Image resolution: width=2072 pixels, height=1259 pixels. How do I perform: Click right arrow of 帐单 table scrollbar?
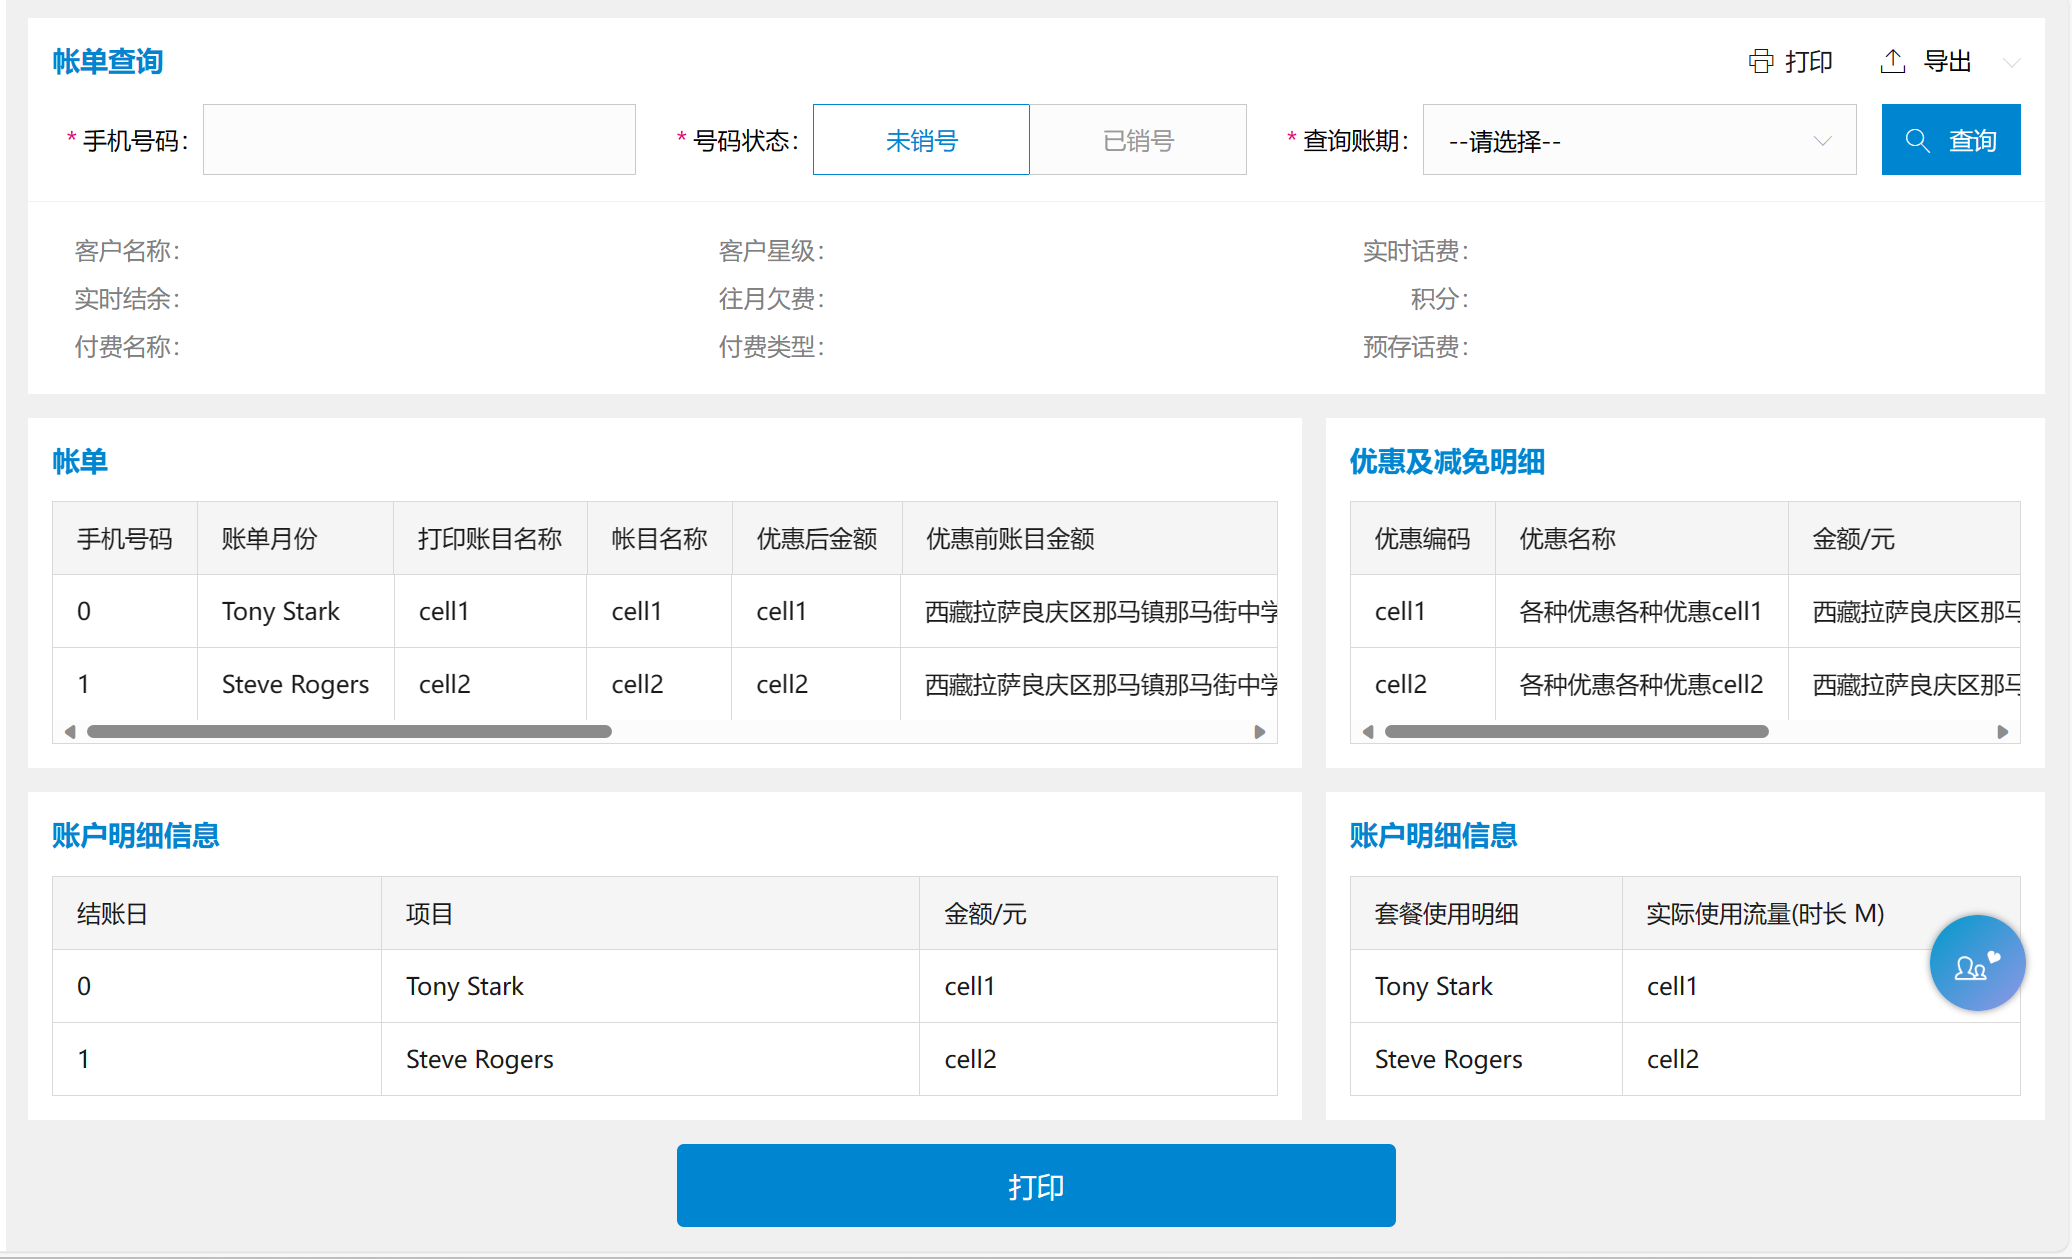click(1260, 732)
